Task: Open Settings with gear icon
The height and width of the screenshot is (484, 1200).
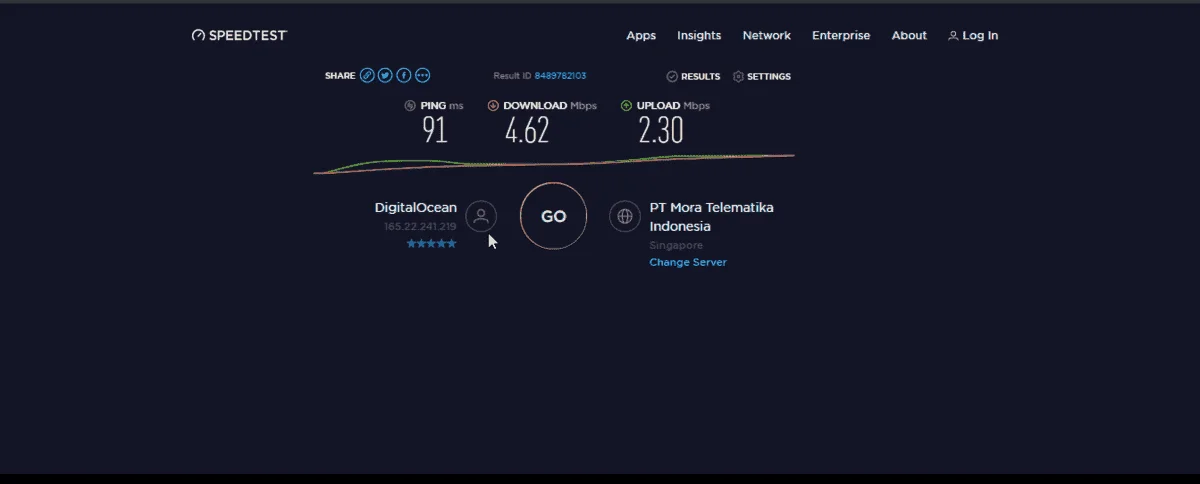Action: (x=762, y=76)
